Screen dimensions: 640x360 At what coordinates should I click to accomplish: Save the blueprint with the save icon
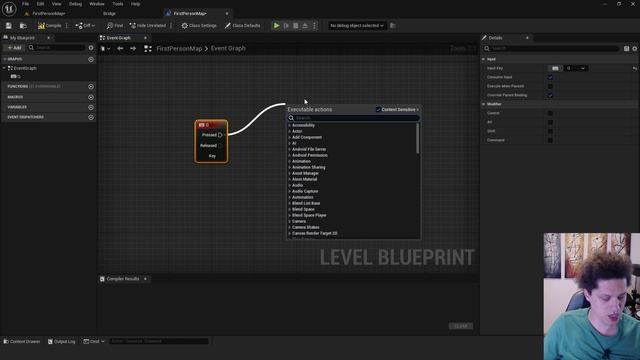pyautogui.click(x=9, y=26)
